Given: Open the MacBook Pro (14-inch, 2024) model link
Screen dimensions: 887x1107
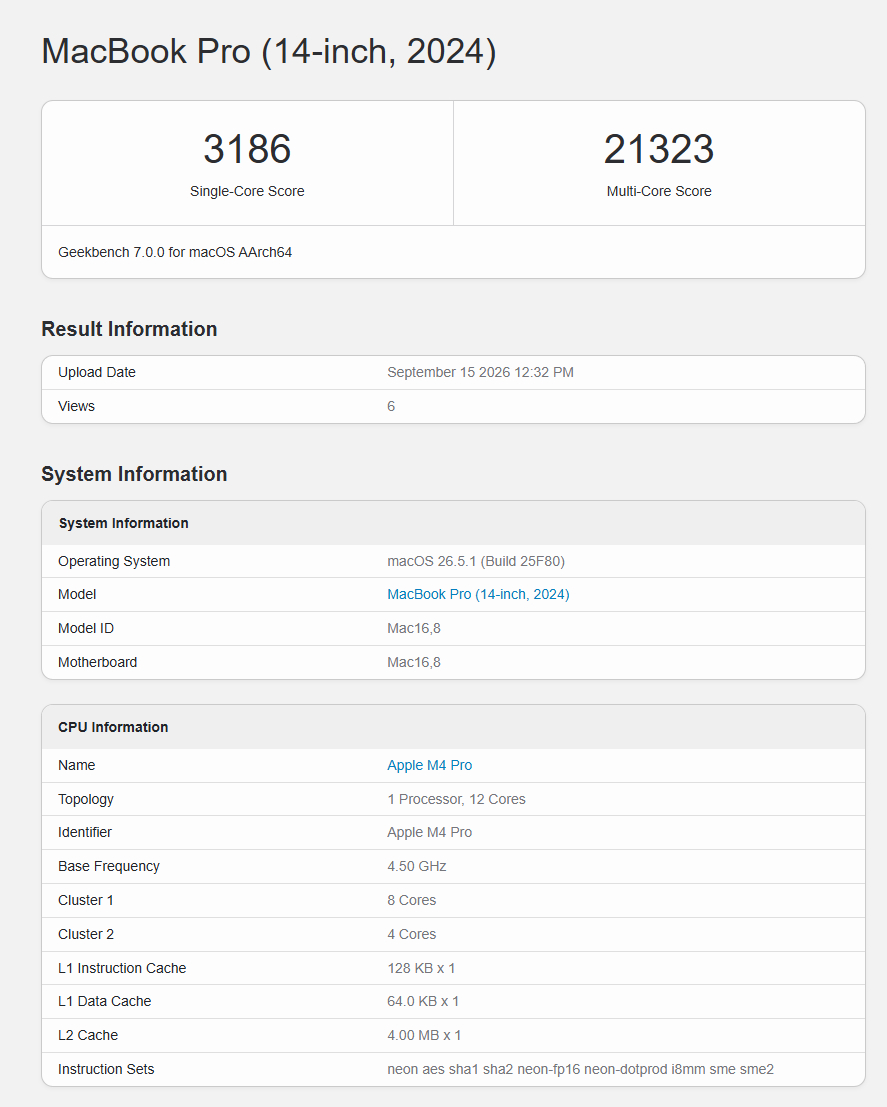Looking at the screenshot, I should click(x=478, y=594).
